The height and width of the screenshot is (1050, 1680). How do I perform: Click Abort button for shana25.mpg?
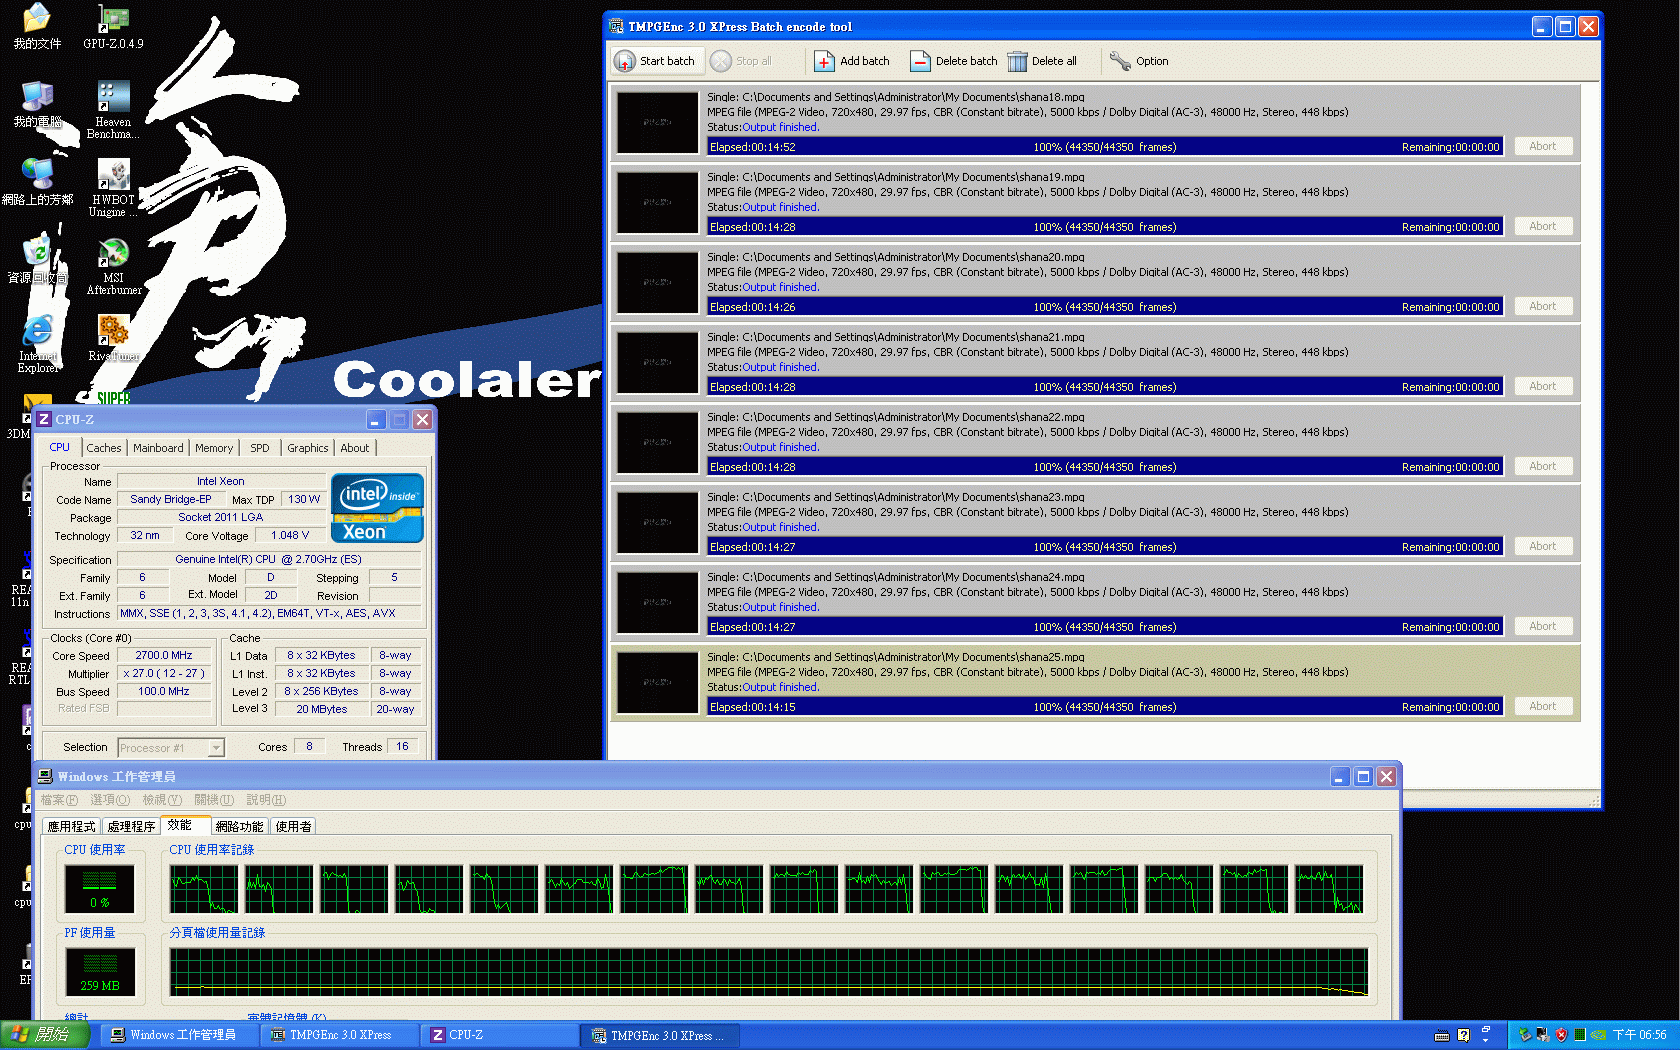[1542, 706]
